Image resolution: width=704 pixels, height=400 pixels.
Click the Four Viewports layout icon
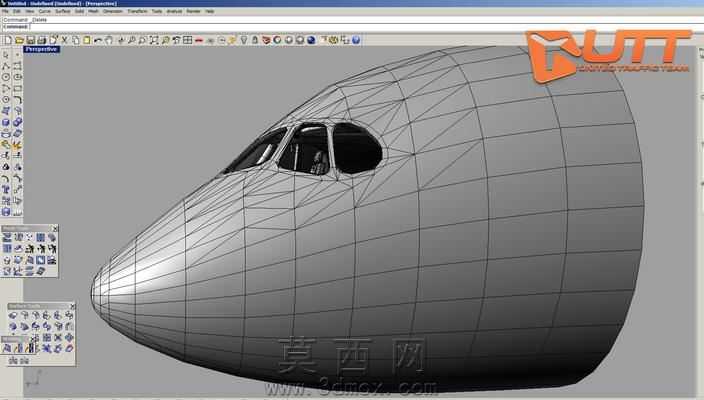[x=188, y=40]
